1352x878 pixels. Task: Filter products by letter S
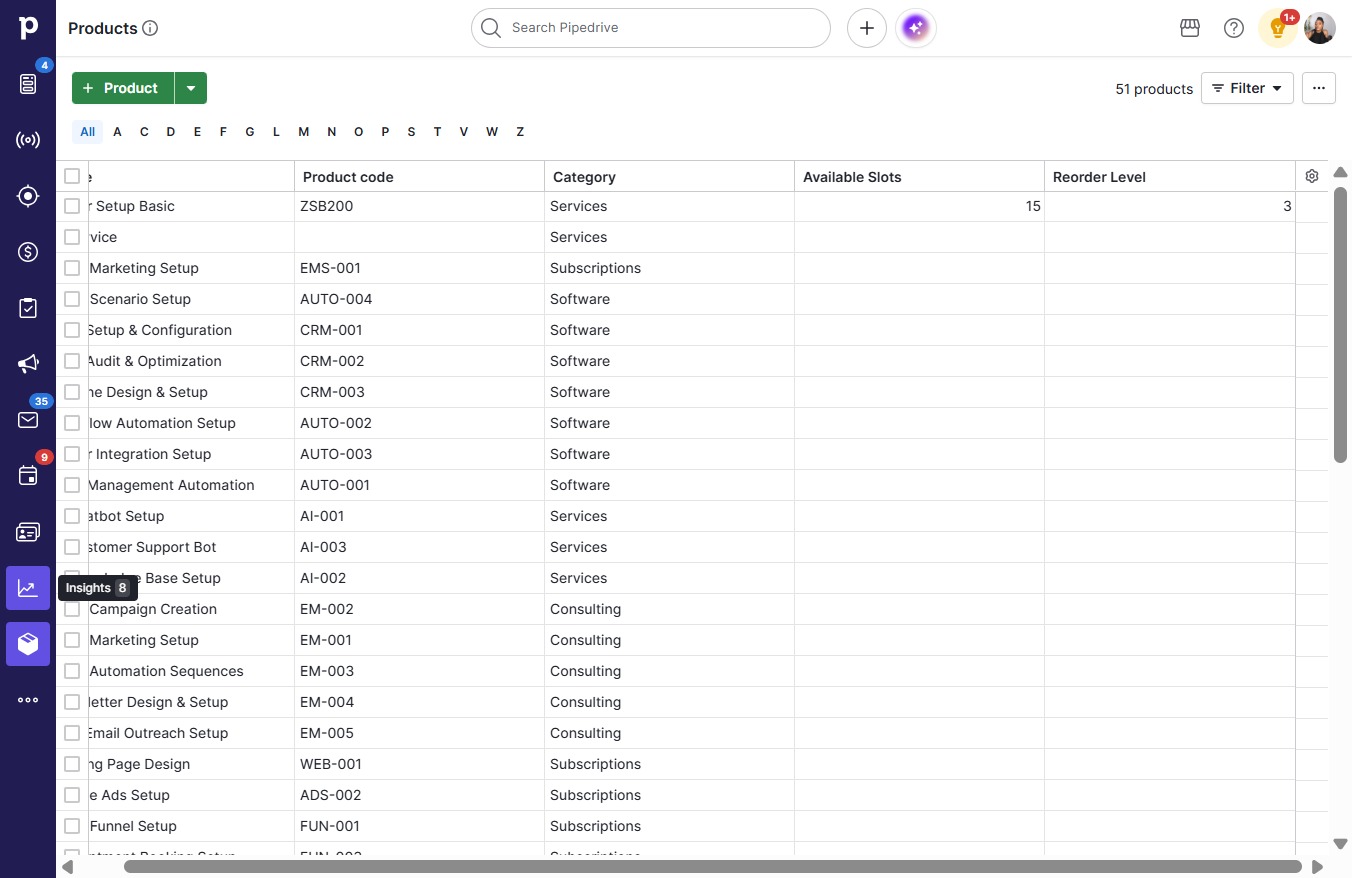[411, 132]
